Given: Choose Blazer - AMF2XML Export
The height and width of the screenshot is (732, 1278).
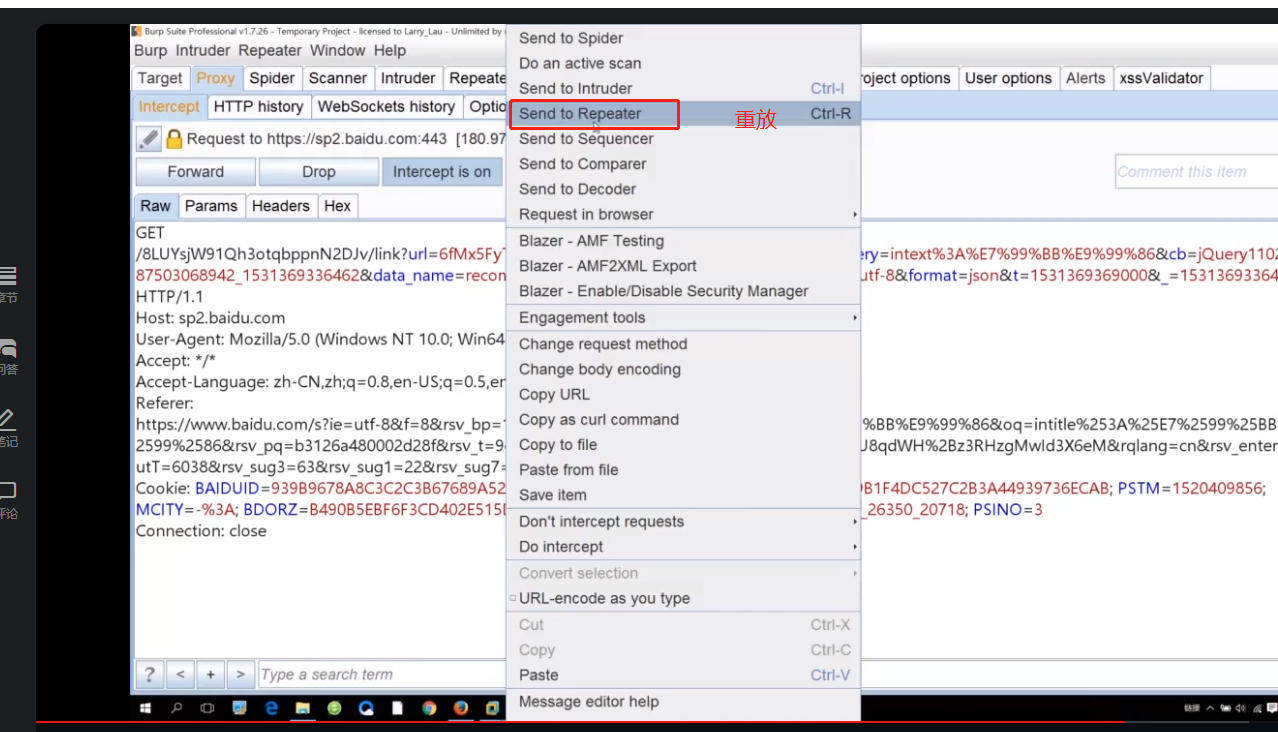Looking at the screenshot, I should (x=683, y=266).
